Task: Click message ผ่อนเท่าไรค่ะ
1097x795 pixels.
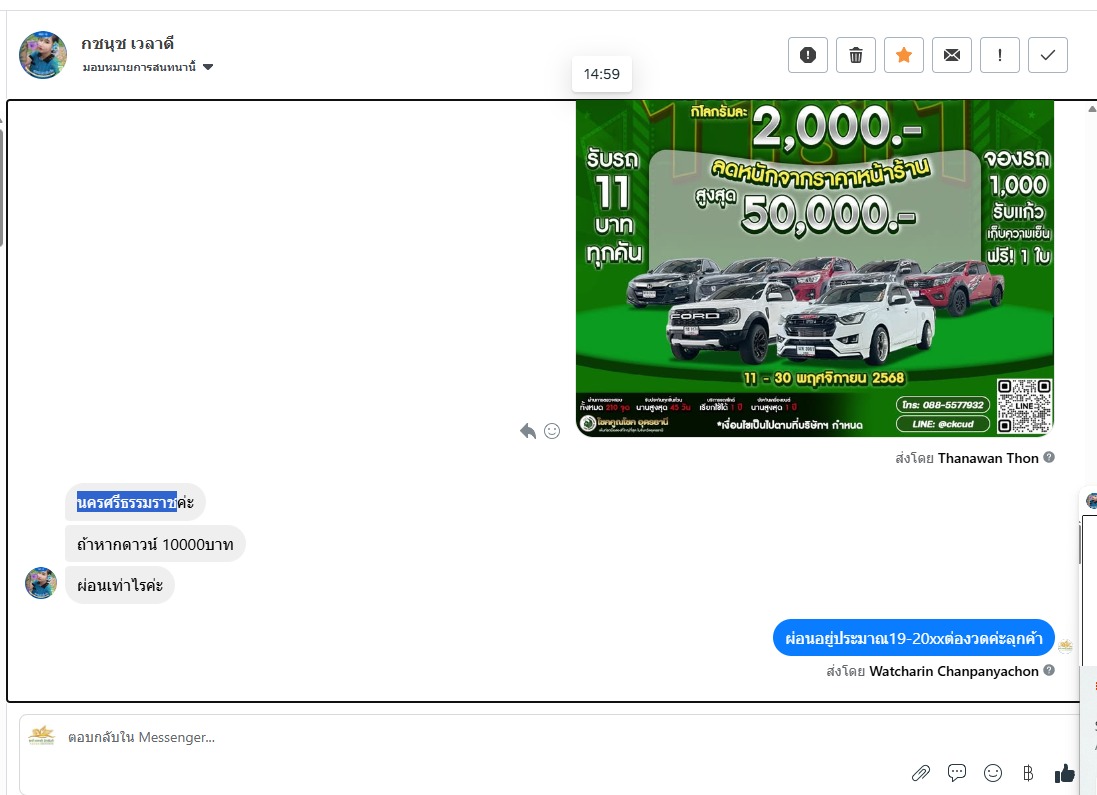Action: 120,585
